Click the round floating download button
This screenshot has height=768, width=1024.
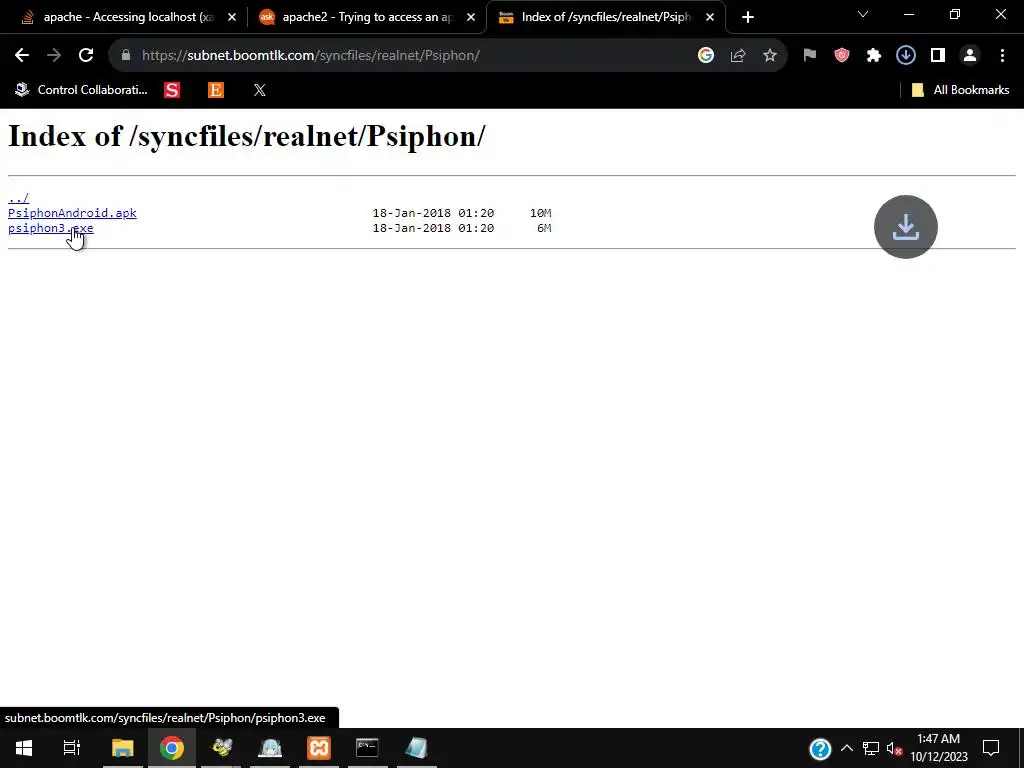pyautogui.click(x=906, y=227)
